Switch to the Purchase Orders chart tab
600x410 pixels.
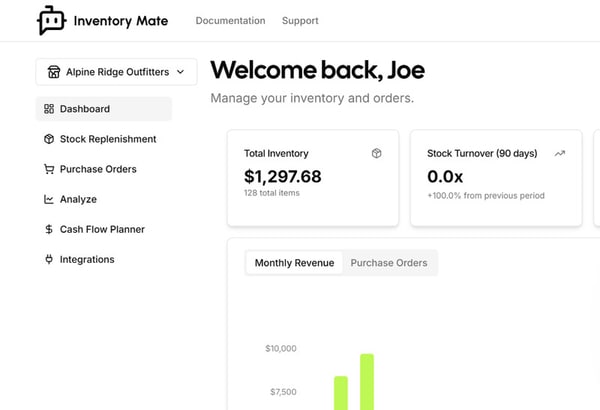pos(389,263)
